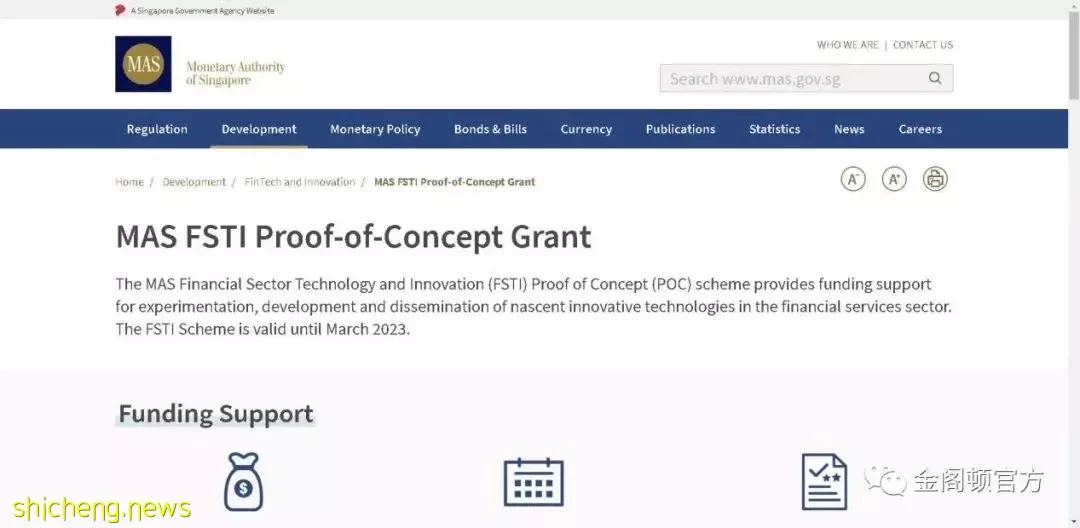
Task: Open the News menu
Action: point(849,129)
